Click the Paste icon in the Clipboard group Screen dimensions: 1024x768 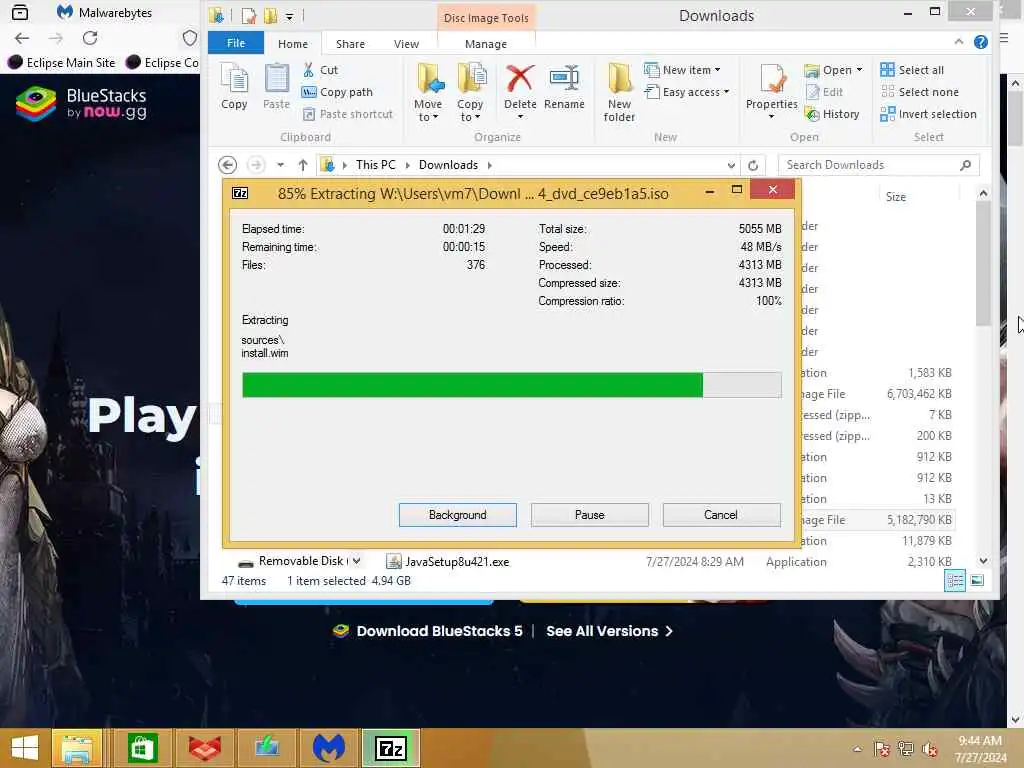click(276, 86)
